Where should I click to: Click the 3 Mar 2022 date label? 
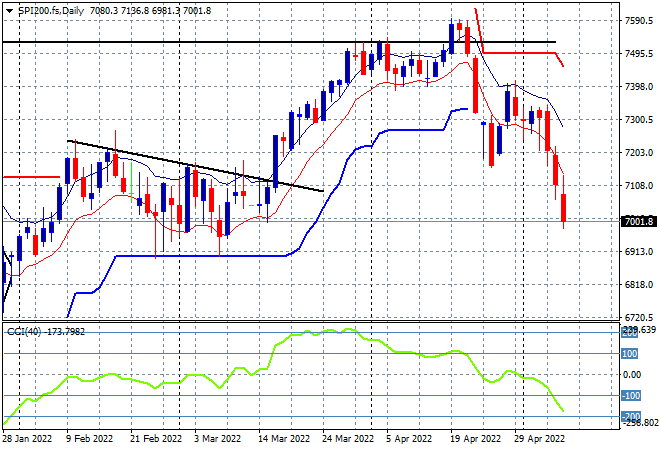pos(217,439)
